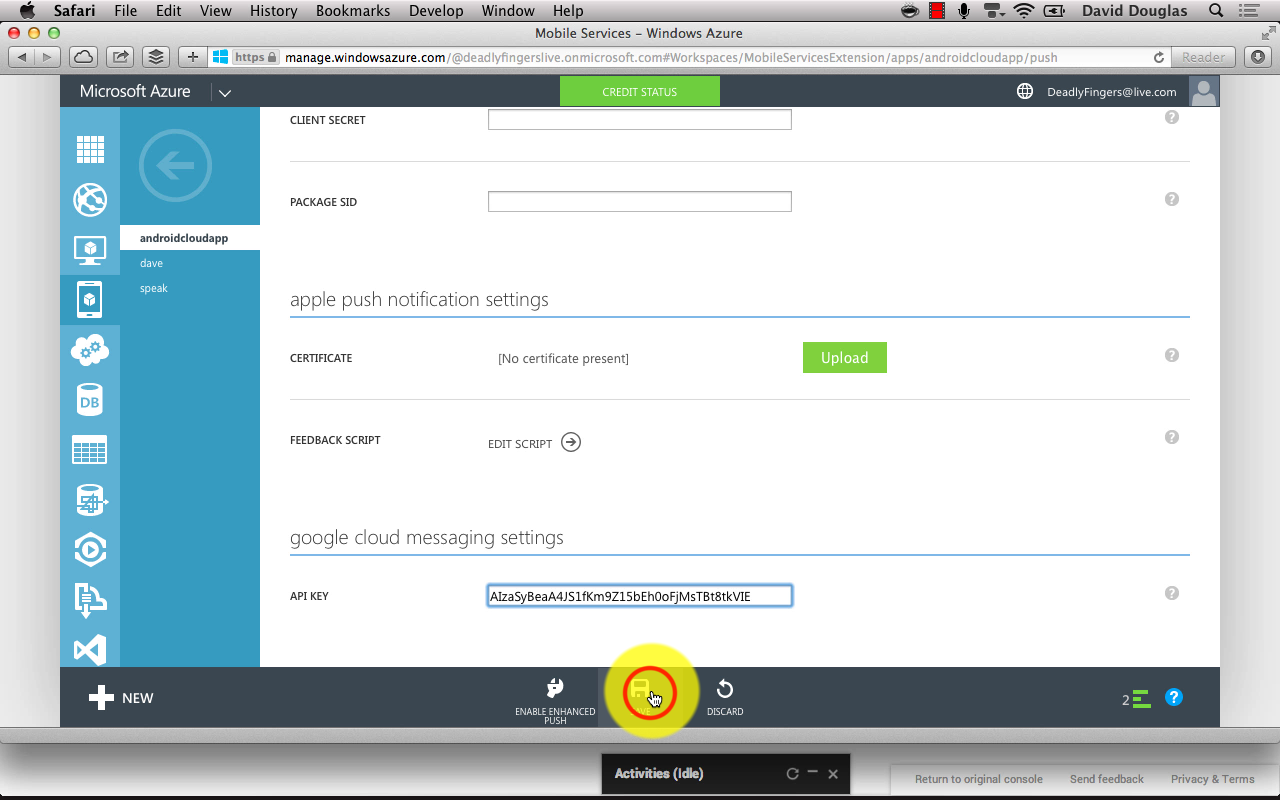Open blue help icon in command bar
The height and width of the screenshot is (800, 1280).
(1174, 697)
